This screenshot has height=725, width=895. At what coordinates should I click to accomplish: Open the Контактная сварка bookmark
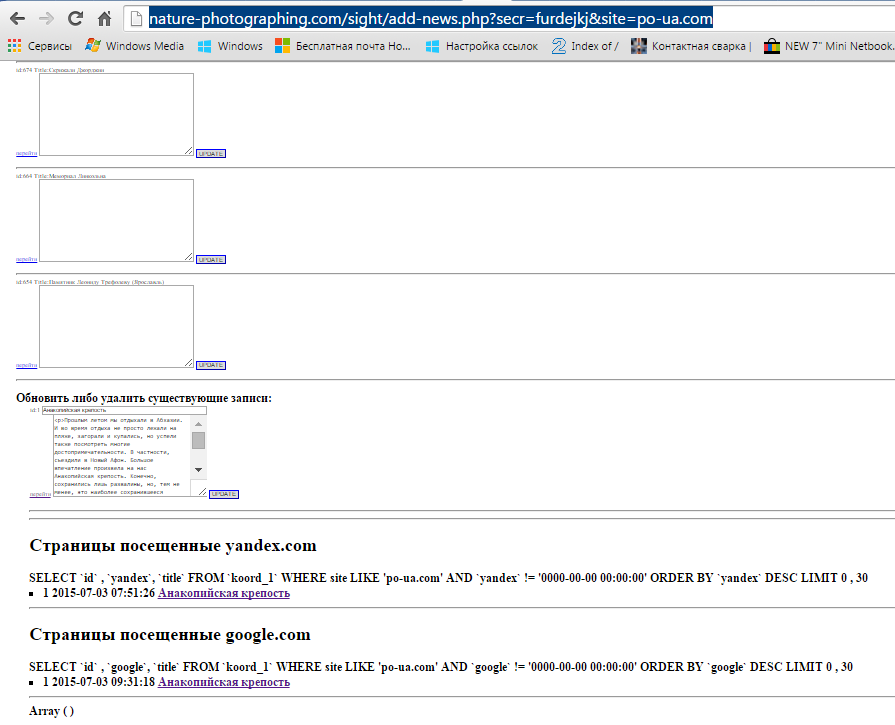(x=691, y=46)
